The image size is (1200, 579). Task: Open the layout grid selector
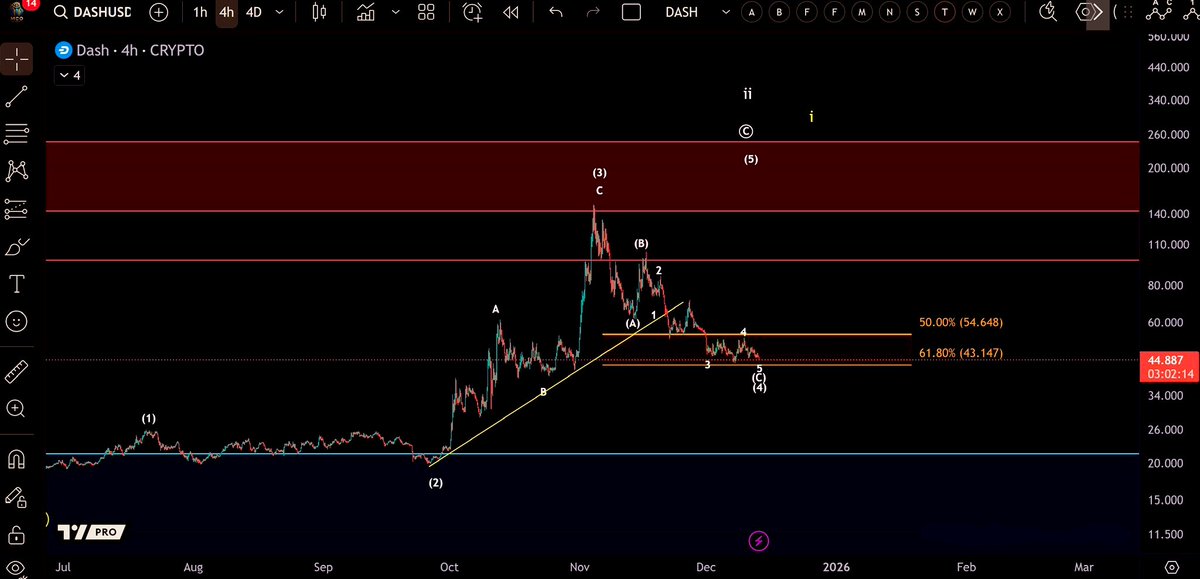427,13
